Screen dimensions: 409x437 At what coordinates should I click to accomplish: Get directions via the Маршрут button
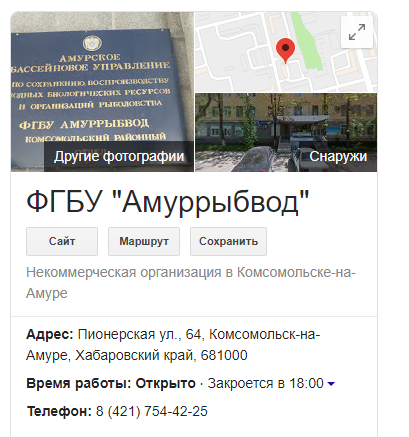(x=144, y=241)
